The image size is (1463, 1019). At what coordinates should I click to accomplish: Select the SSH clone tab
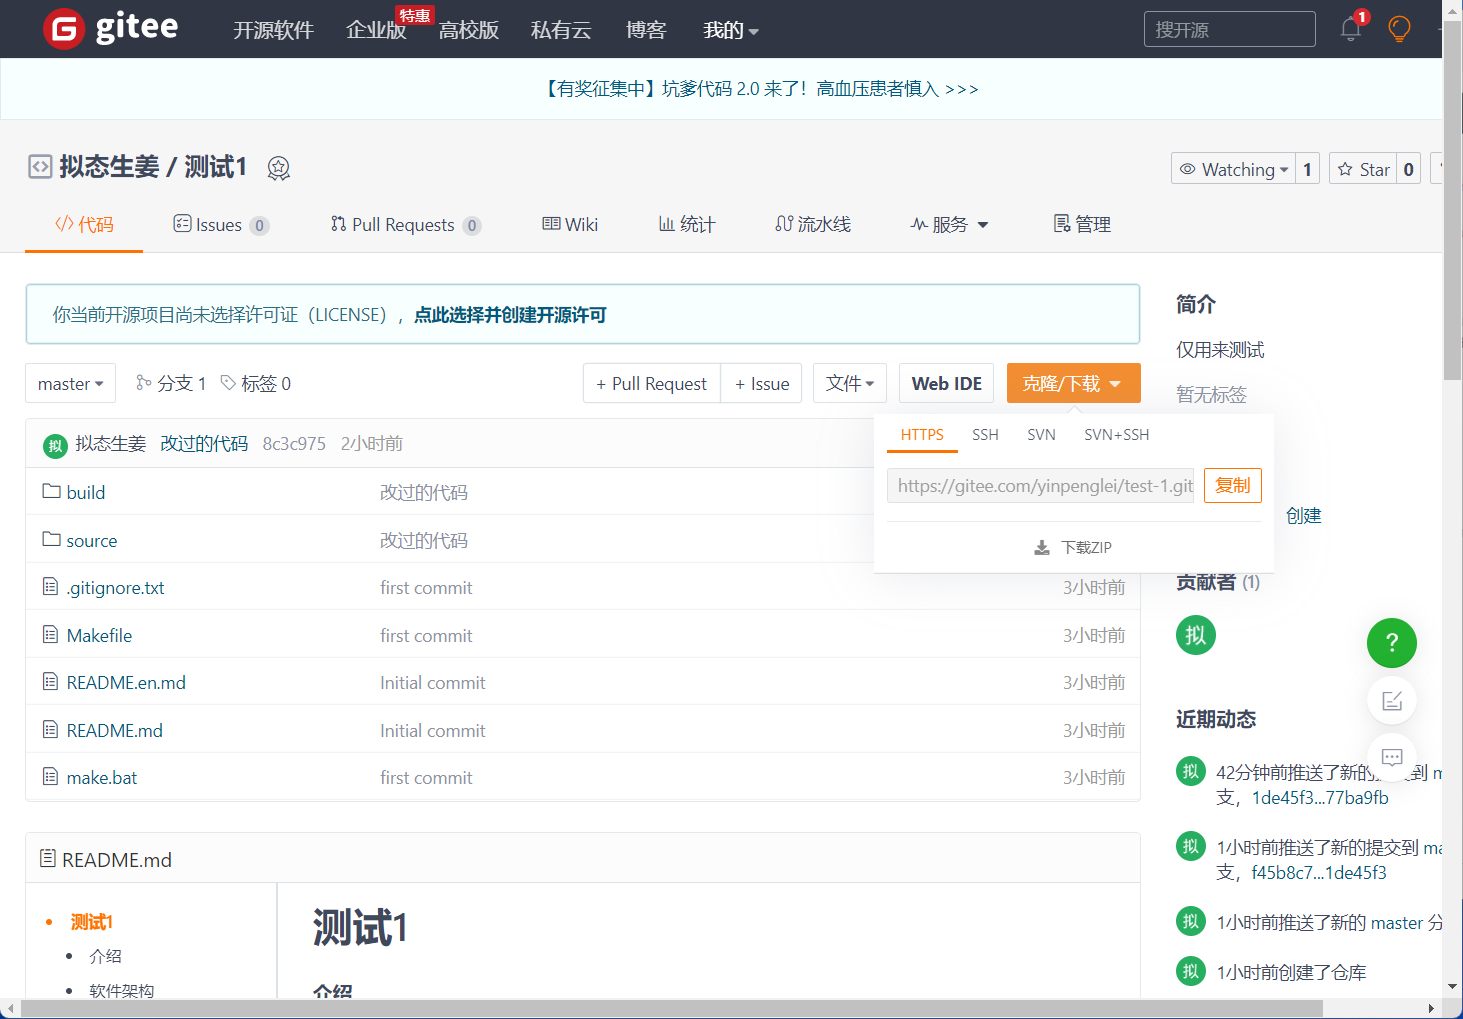click(985, 435)
